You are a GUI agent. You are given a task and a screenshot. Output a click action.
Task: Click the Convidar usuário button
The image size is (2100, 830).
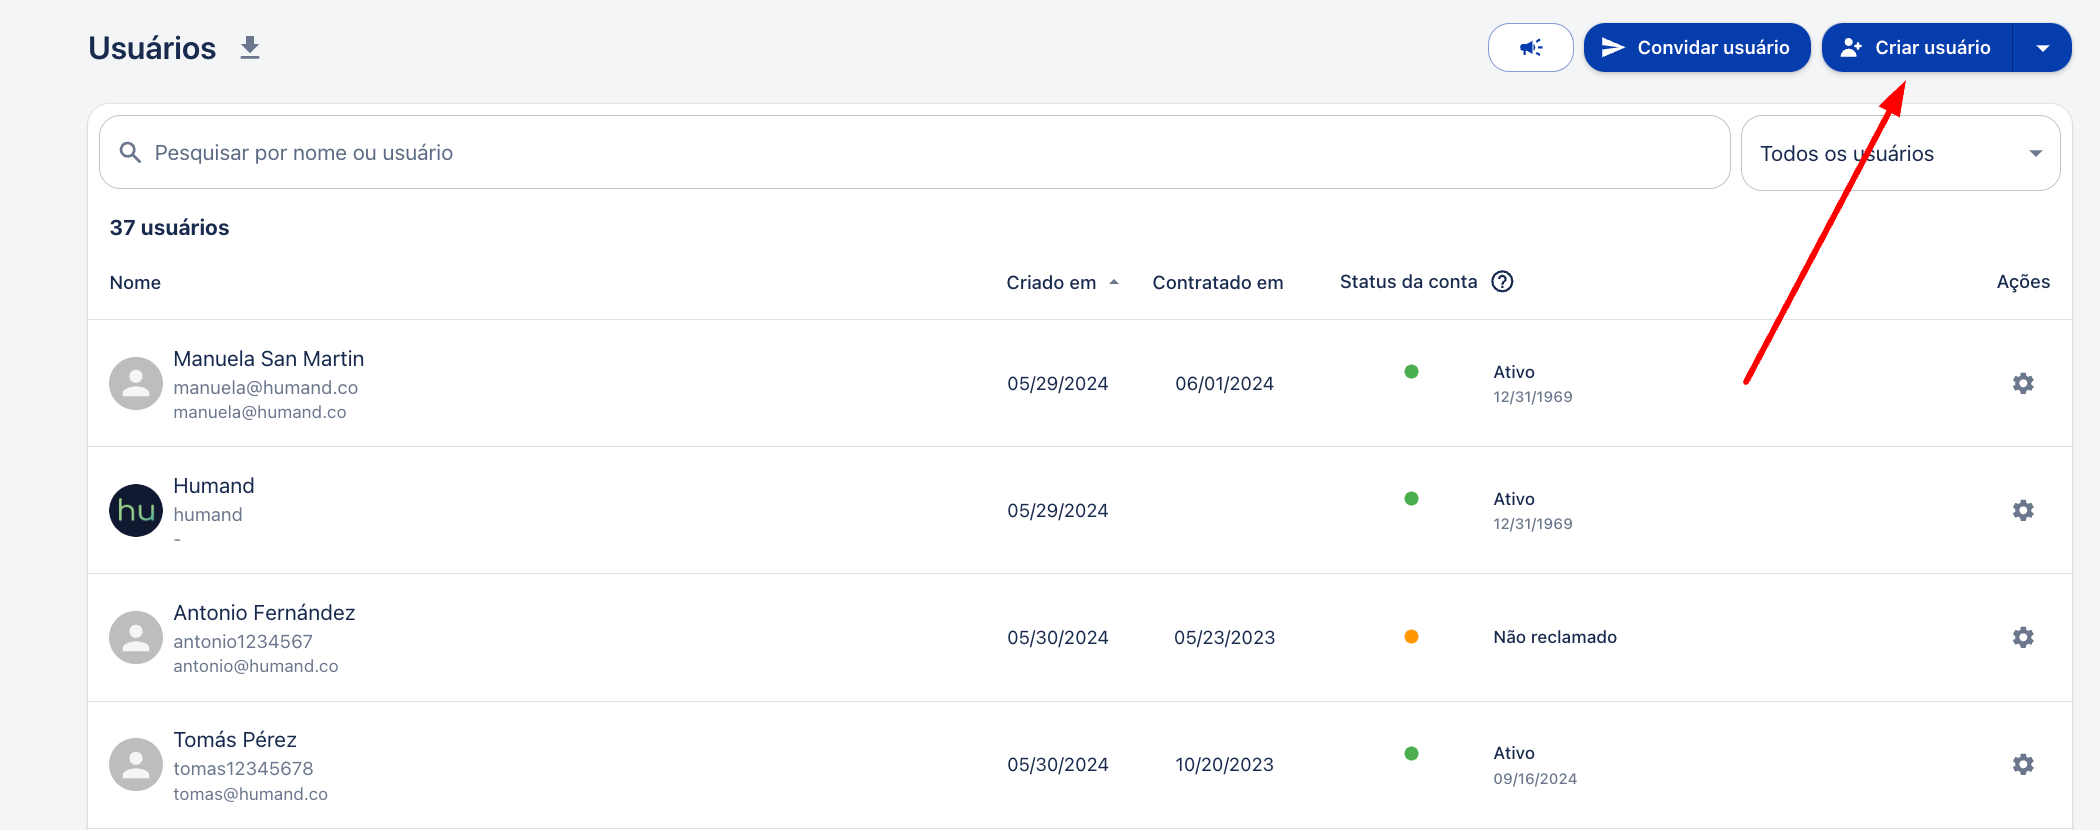click(1696, 48)
